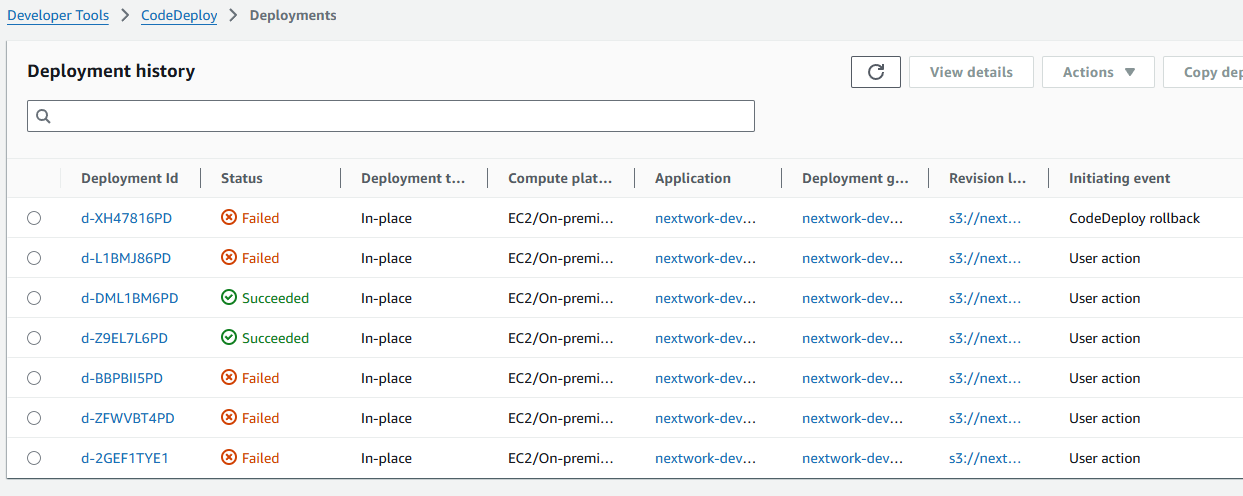This screenshot has width=1243, height=496.
Task: Click the Deployment history heading
Action: [x=111, y=71]
